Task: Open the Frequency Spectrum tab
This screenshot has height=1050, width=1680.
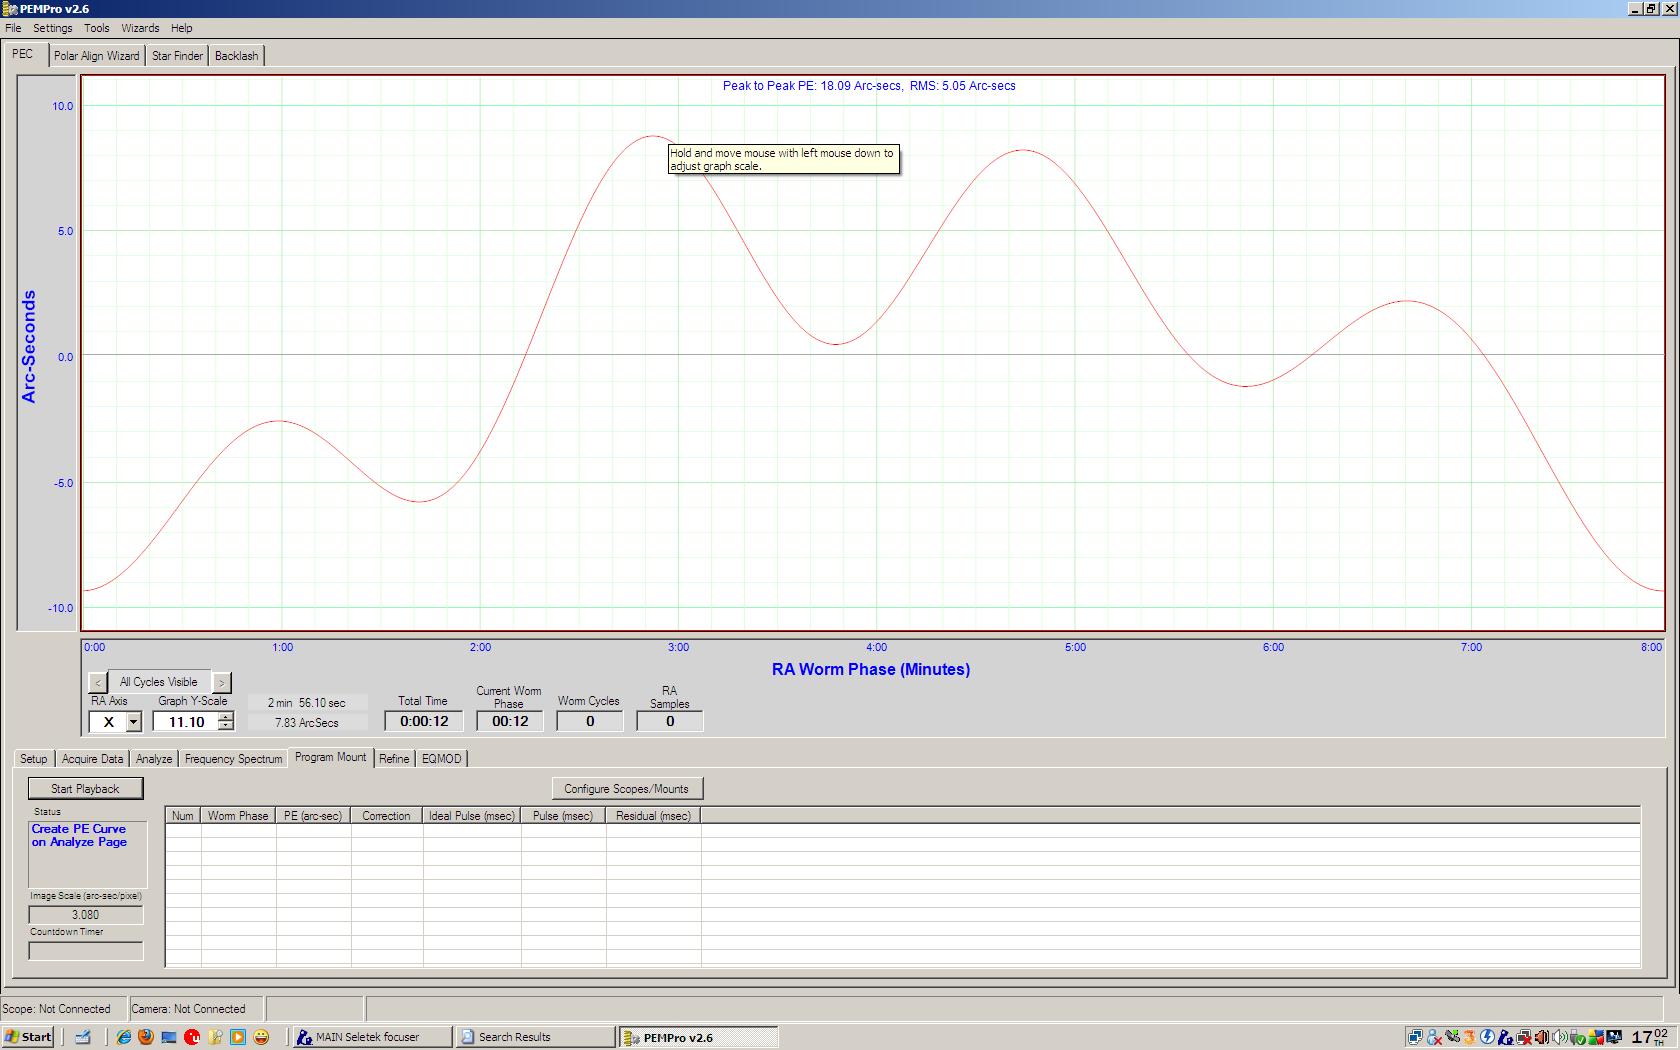Action: (x=233, y=759)
